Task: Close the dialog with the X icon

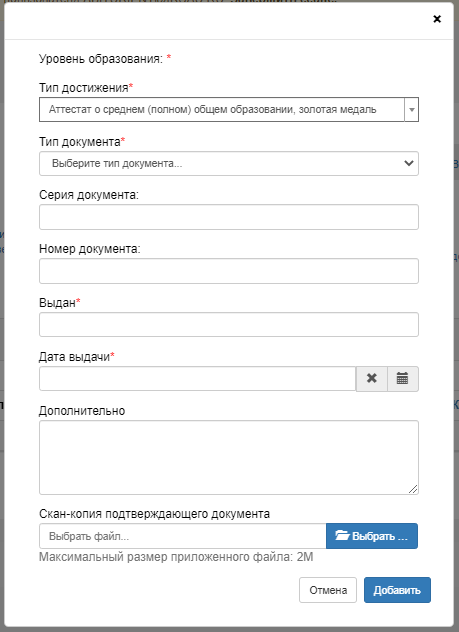Action: tap(437, 19)
